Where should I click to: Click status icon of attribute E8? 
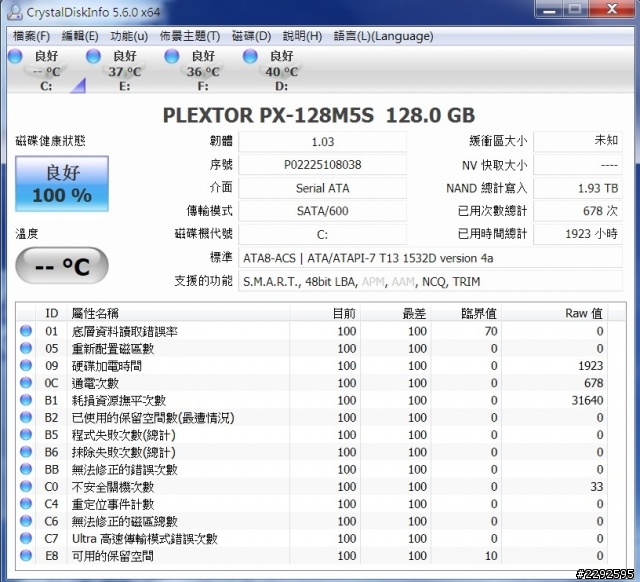[x=26, y=555]
